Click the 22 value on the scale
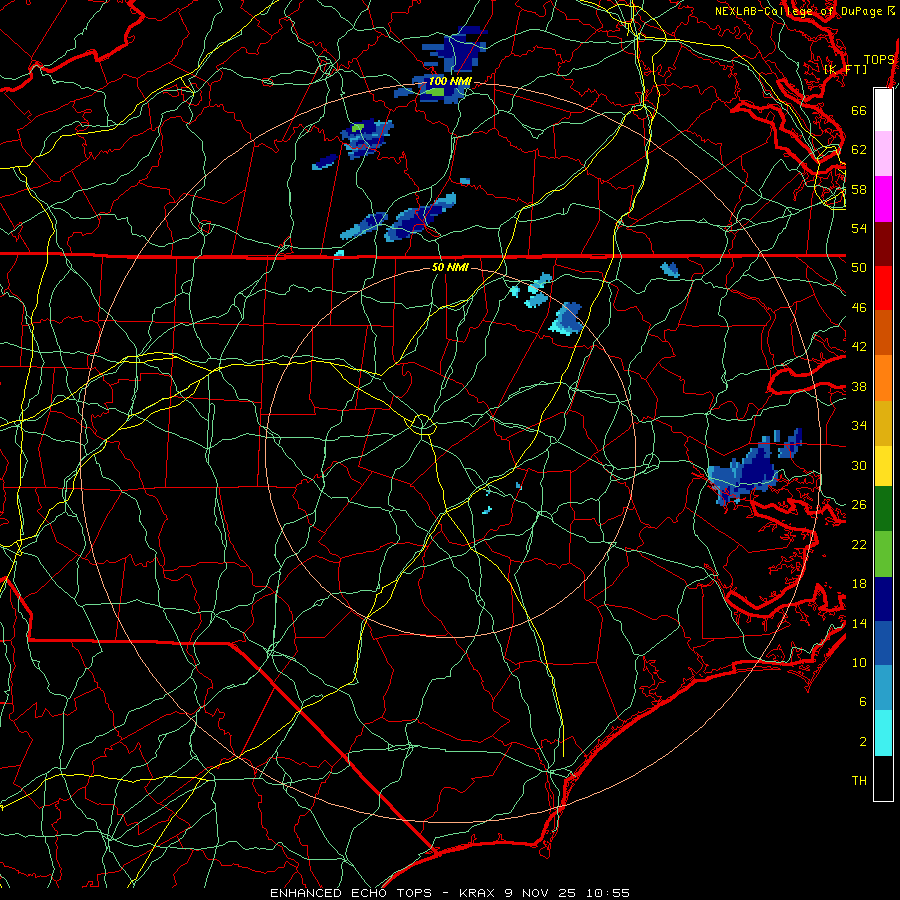900x900 pixels. pyautogui.click(x=859, y=544)
